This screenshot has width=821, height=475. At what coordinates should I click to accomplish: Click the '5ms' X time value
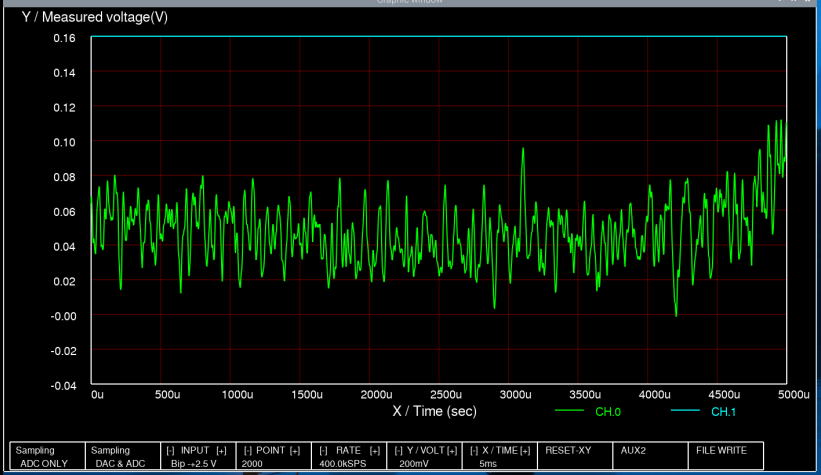pos(487,464)
